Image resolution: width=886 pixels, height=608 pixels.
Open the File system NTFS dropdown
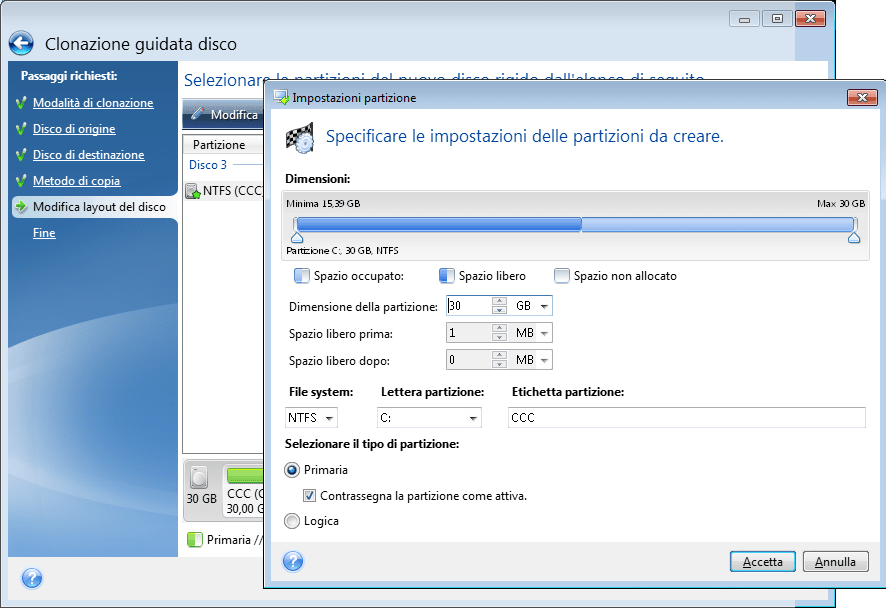(311, 418)
